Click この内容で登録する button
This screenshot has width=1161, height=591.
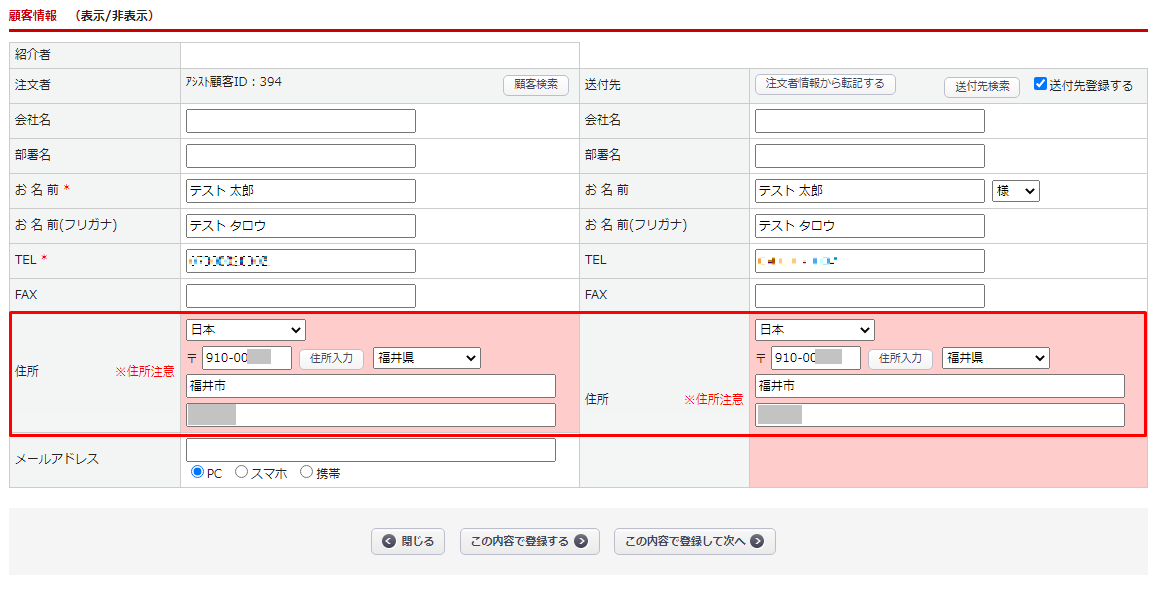(x=529, y=542)
